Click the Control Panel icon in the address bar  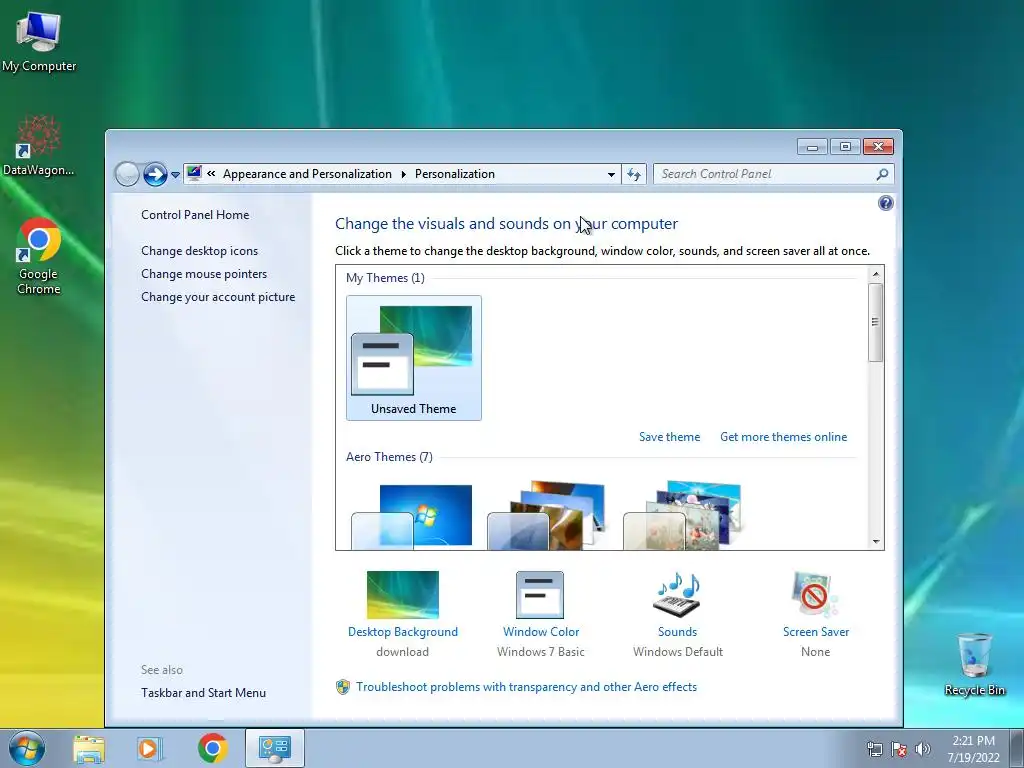[x=194, y=174]
